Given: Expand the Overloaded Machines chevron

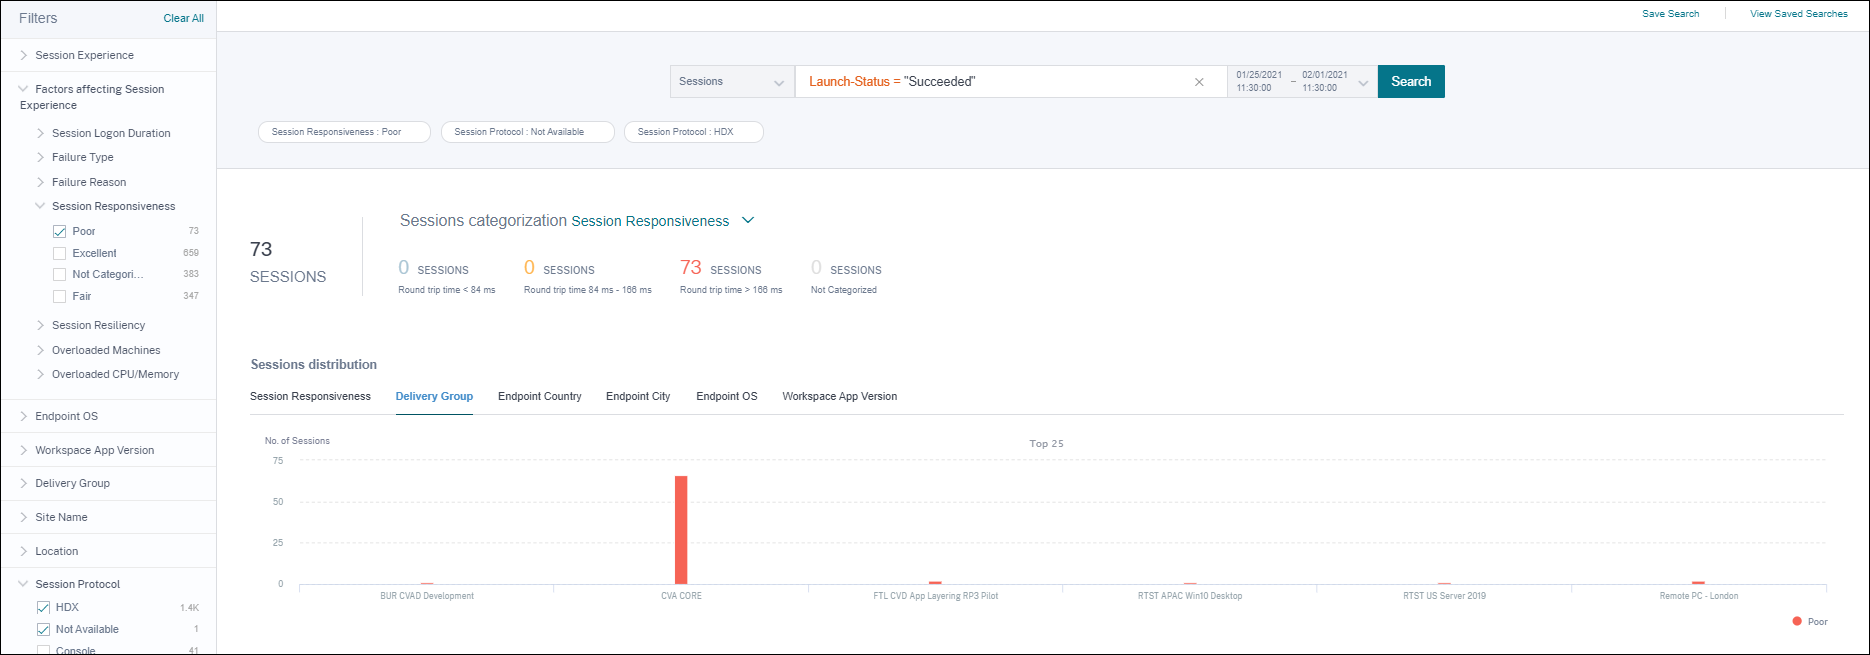Looking at the screenshot, I should [41, 350].
